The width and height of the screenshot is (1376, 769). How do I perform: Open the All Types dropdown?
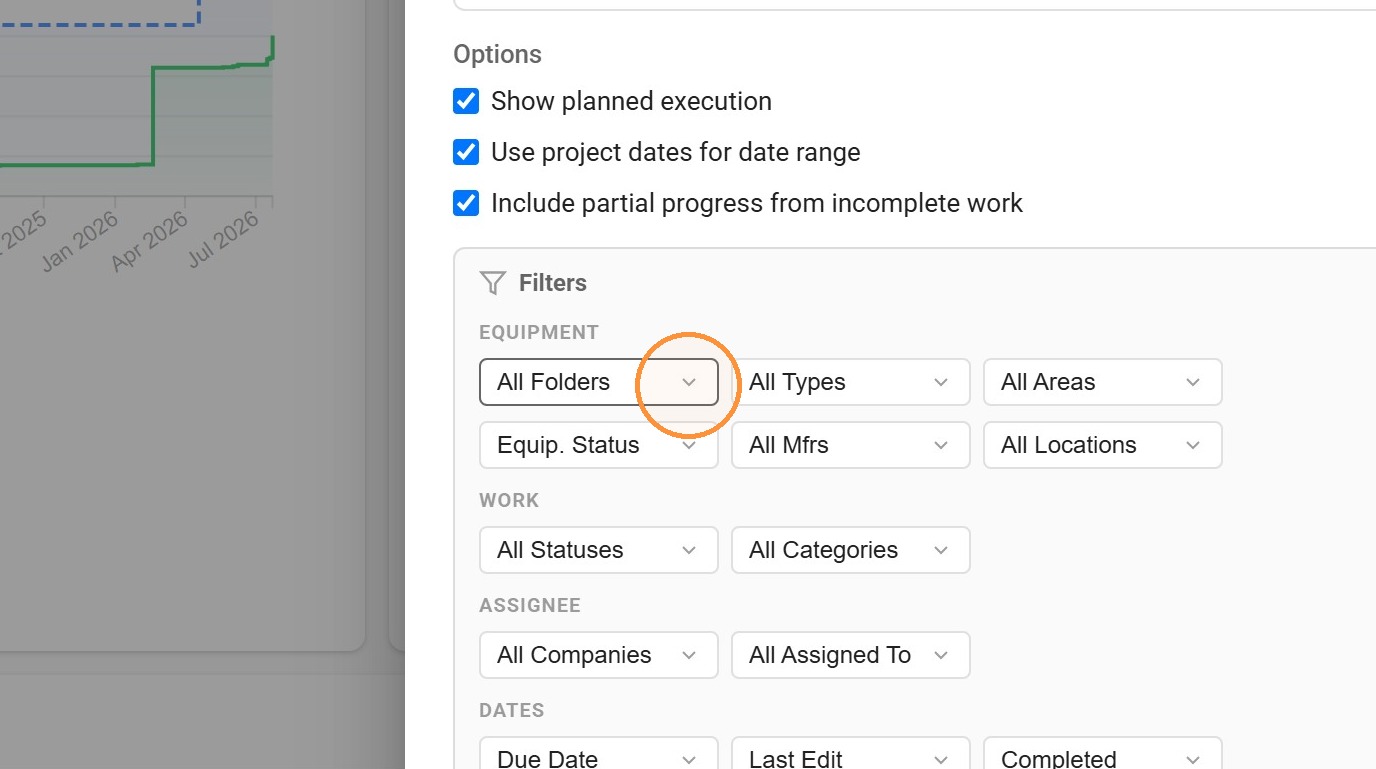click(x=851, y=382)
